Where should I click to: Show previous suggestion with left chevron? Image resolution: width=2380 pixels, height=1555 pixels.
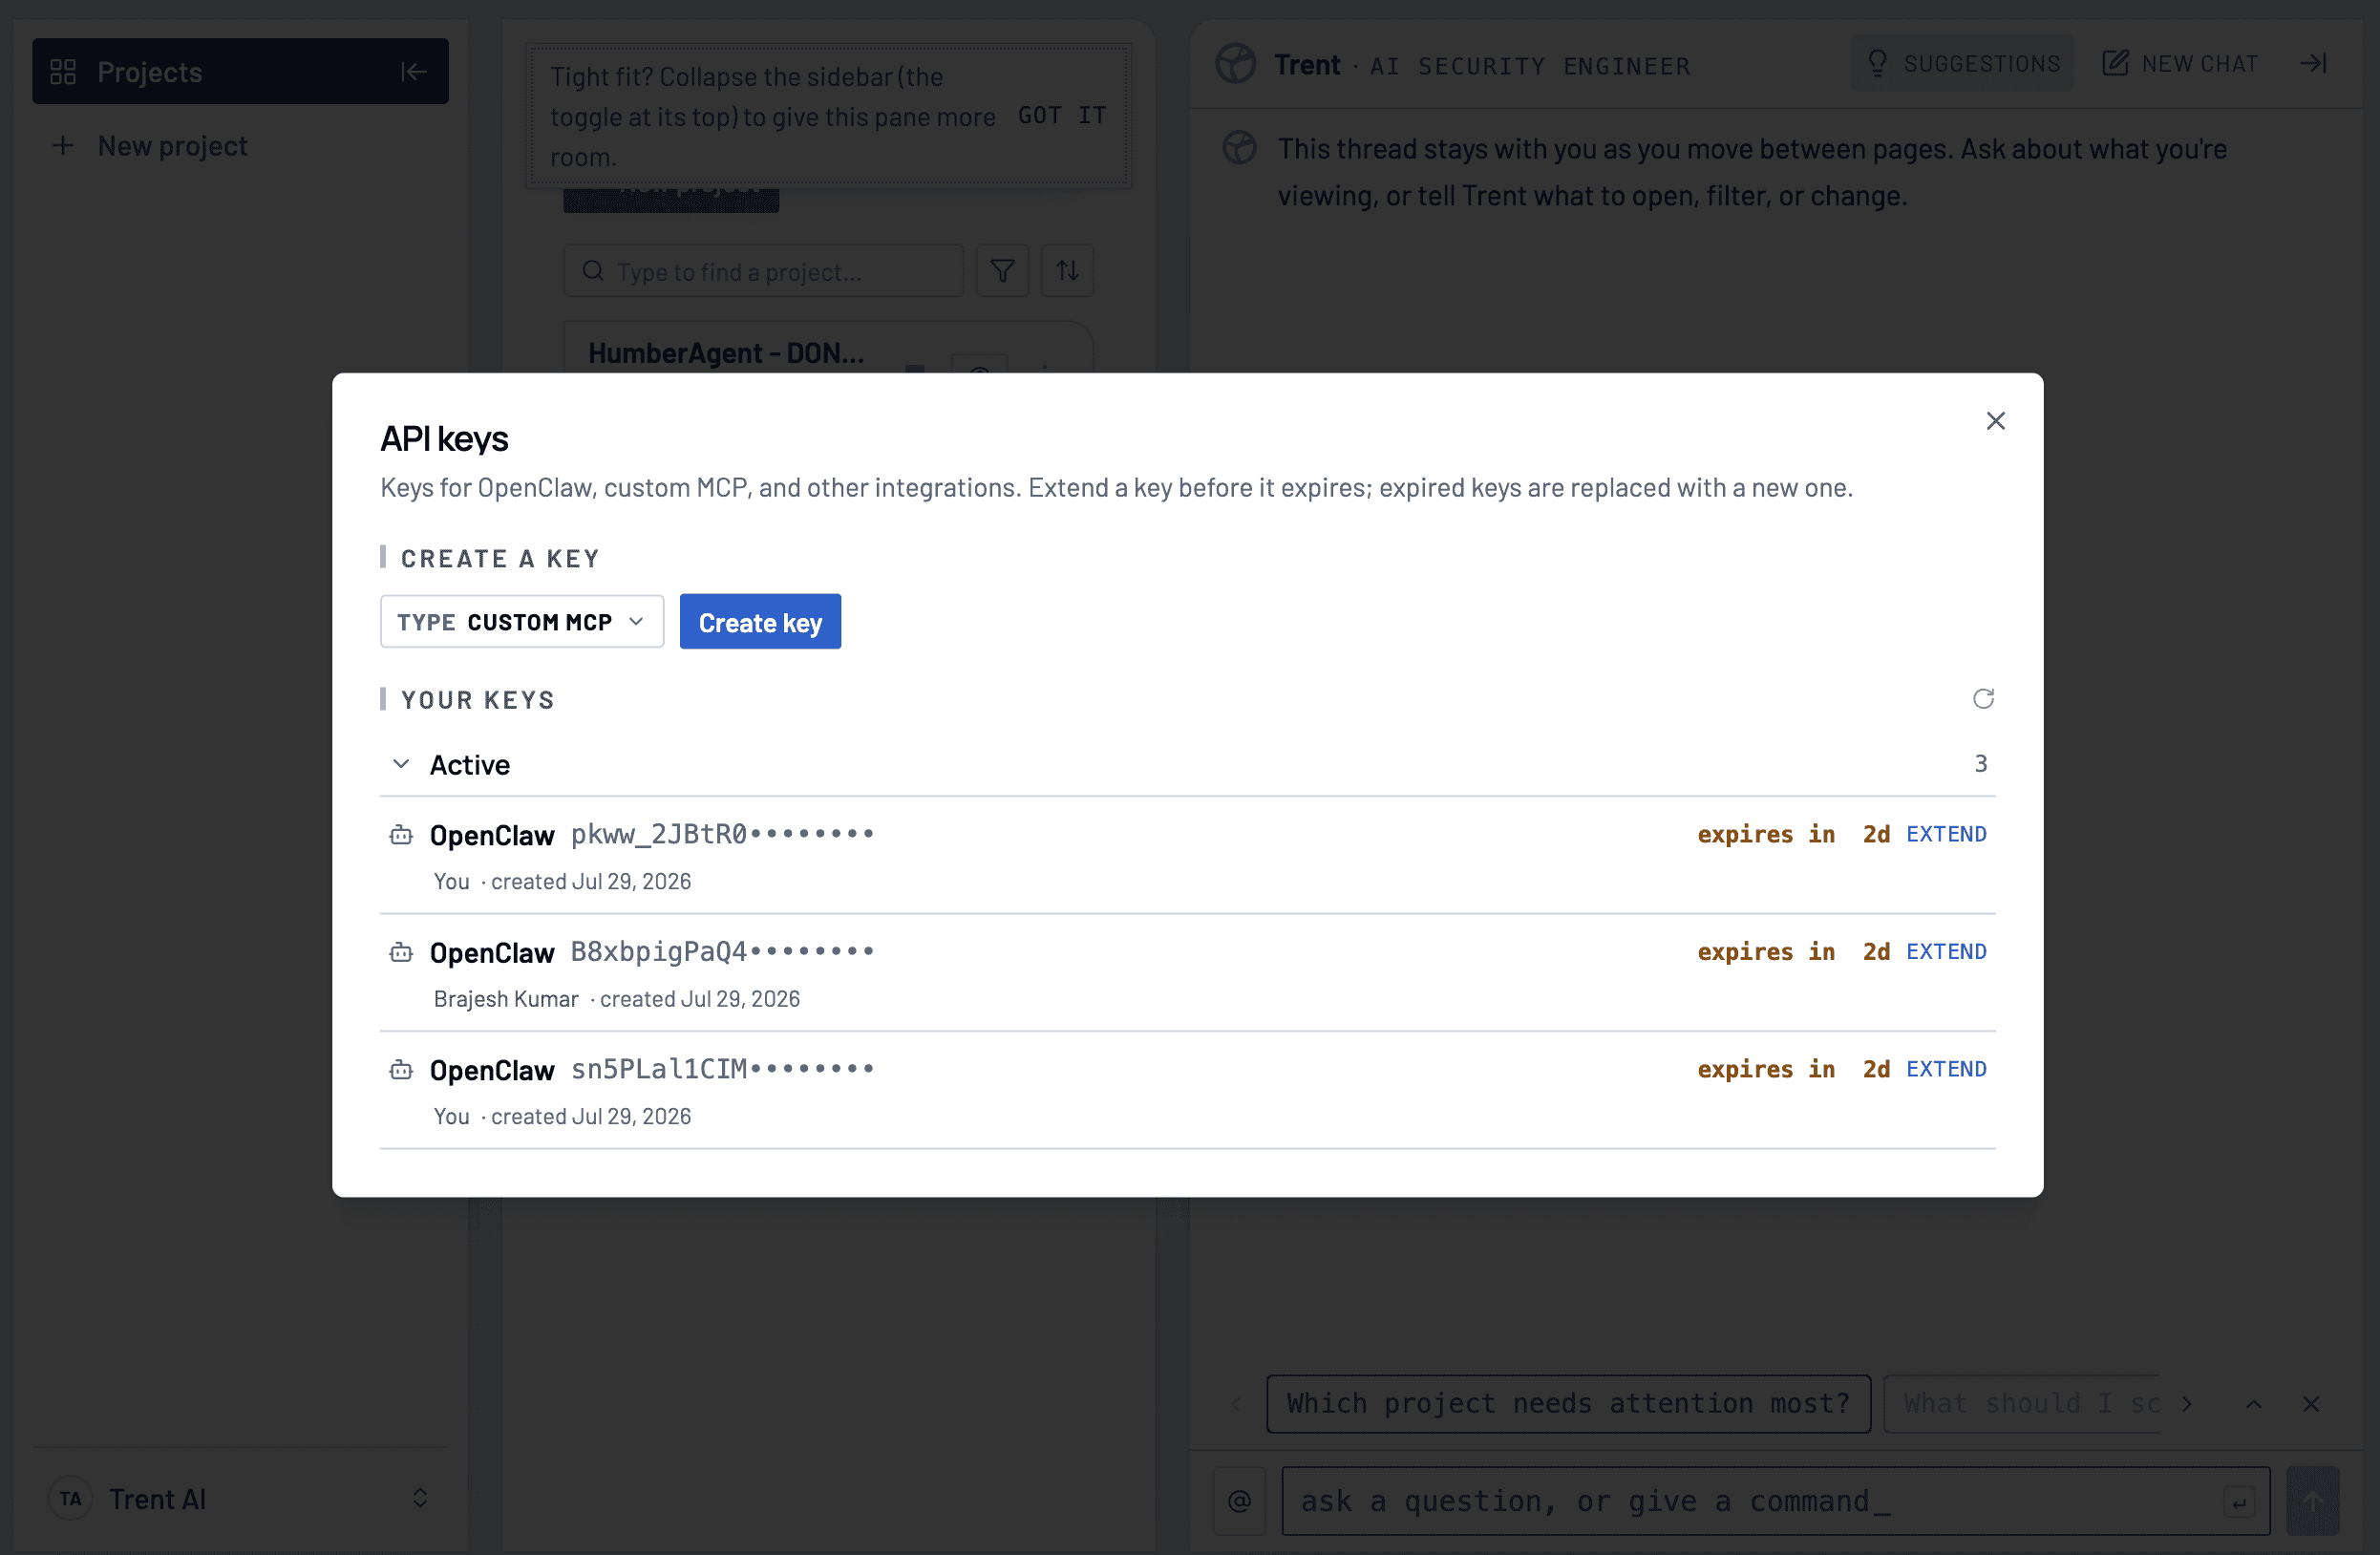click(x=1236, y=1404)
